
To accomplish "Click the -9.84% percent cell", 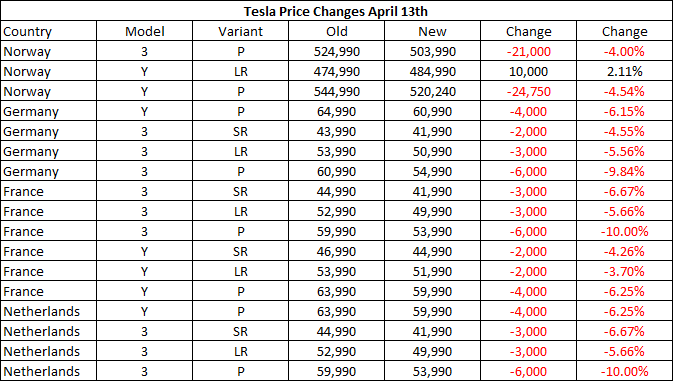I will [x=624, y=171].
